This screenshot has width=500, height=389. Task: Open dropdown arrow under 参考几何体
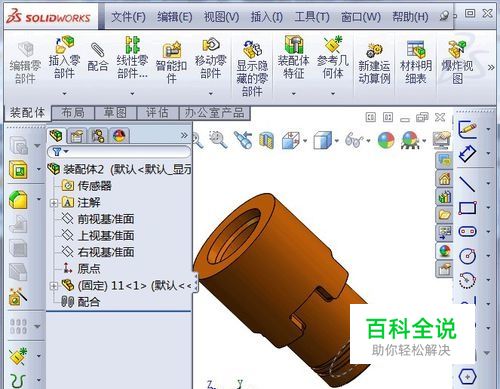click(x=333, y=94)
